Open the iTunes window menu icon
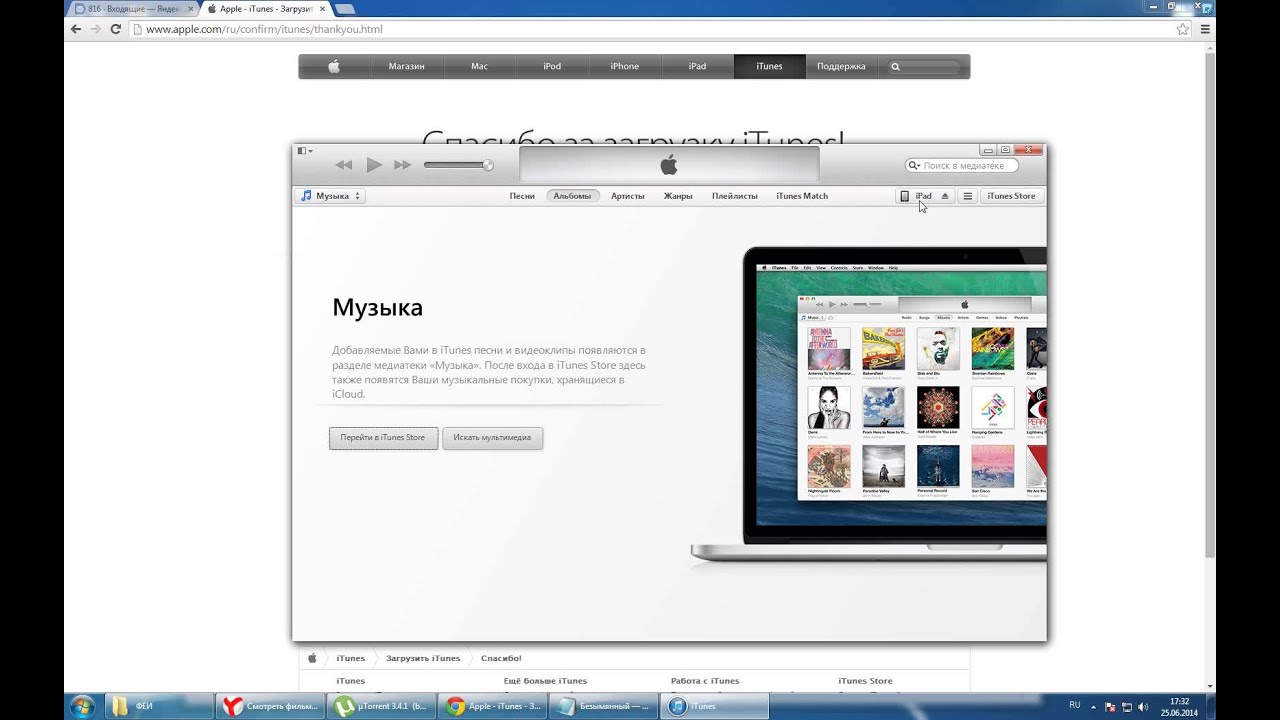 pyautogui.click(x=304, y=151)
